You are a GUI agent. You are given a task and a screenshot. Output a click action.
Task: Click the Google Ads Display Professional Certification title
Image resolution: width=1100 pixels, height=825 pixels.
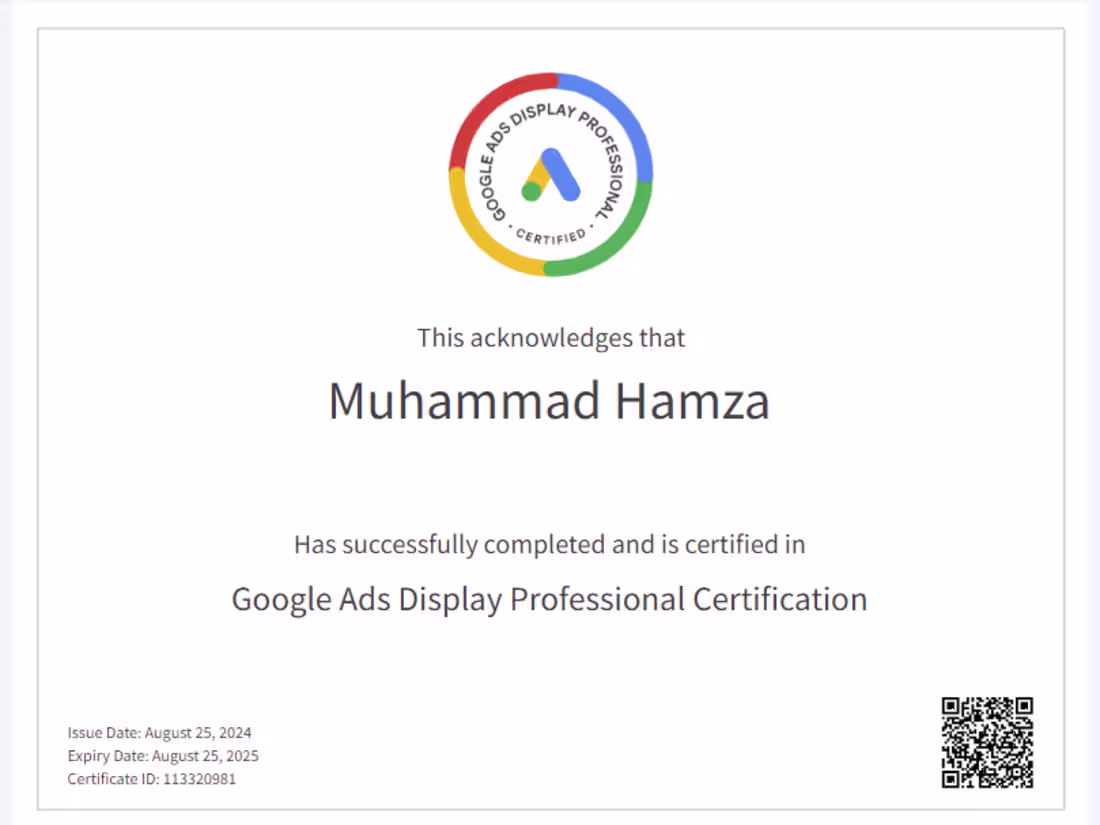549,598
